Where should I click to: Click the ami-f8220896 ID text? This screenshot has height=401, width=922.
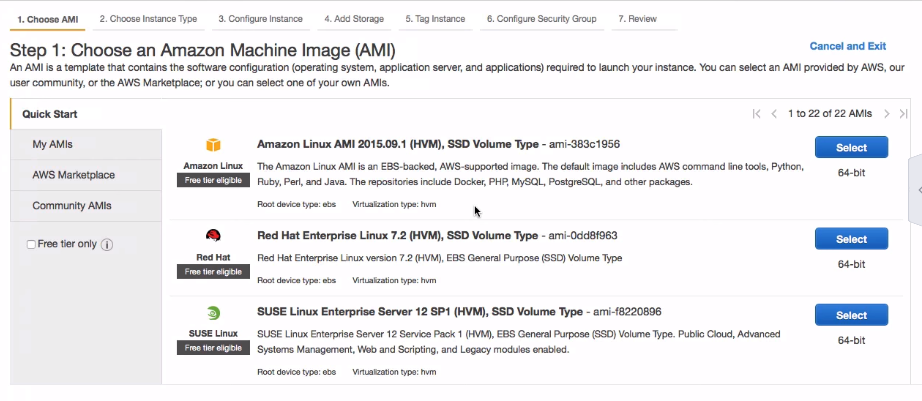tap(627, 312)
